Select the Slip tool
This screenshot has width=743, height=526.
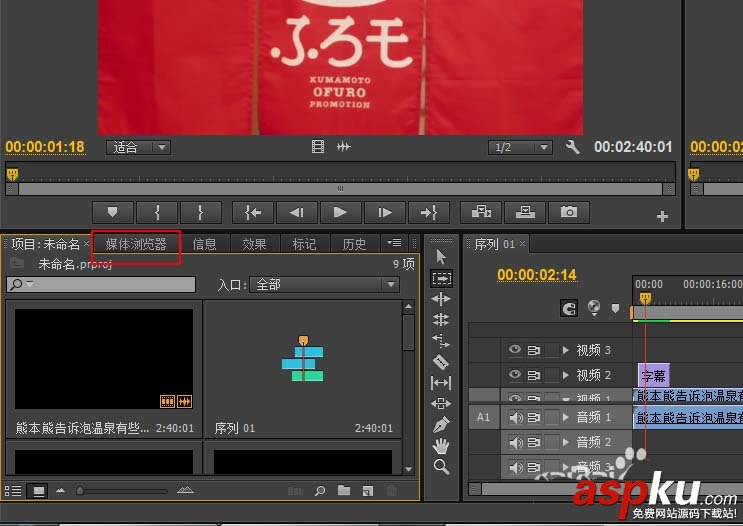coord(441,382)
